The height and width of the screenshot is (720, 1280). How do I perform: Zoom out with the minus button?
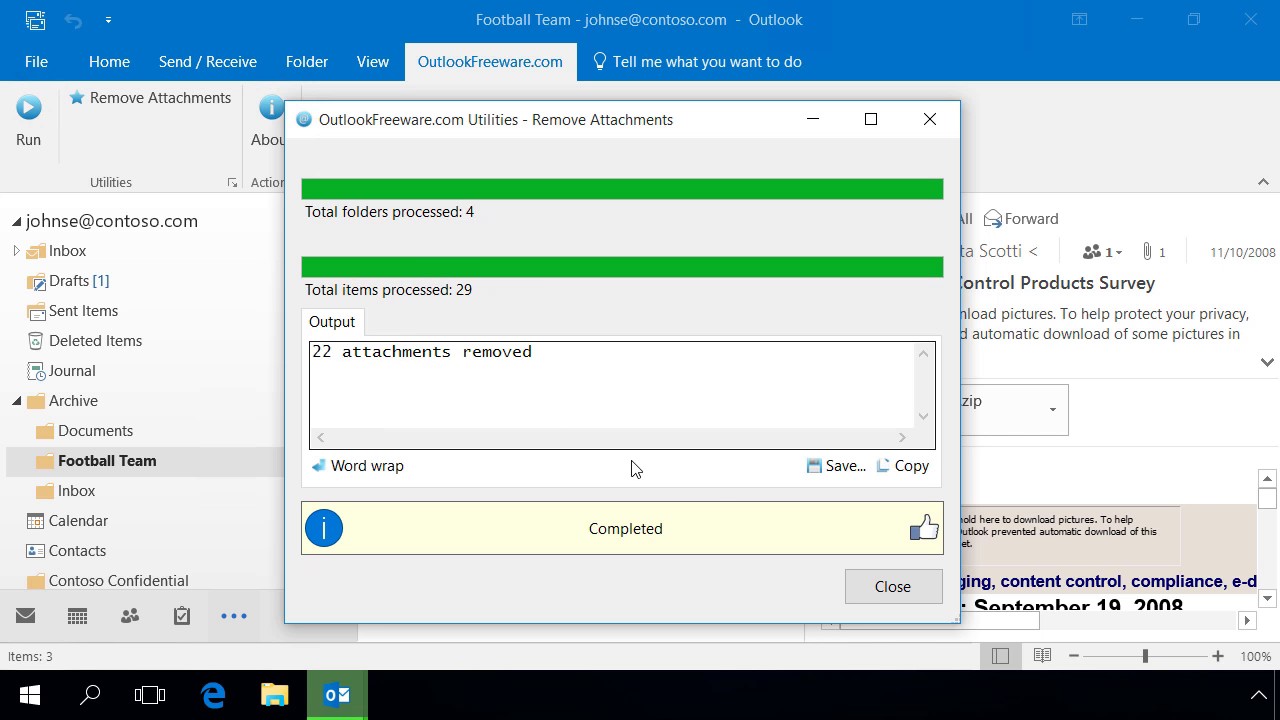click(1074, 656)
